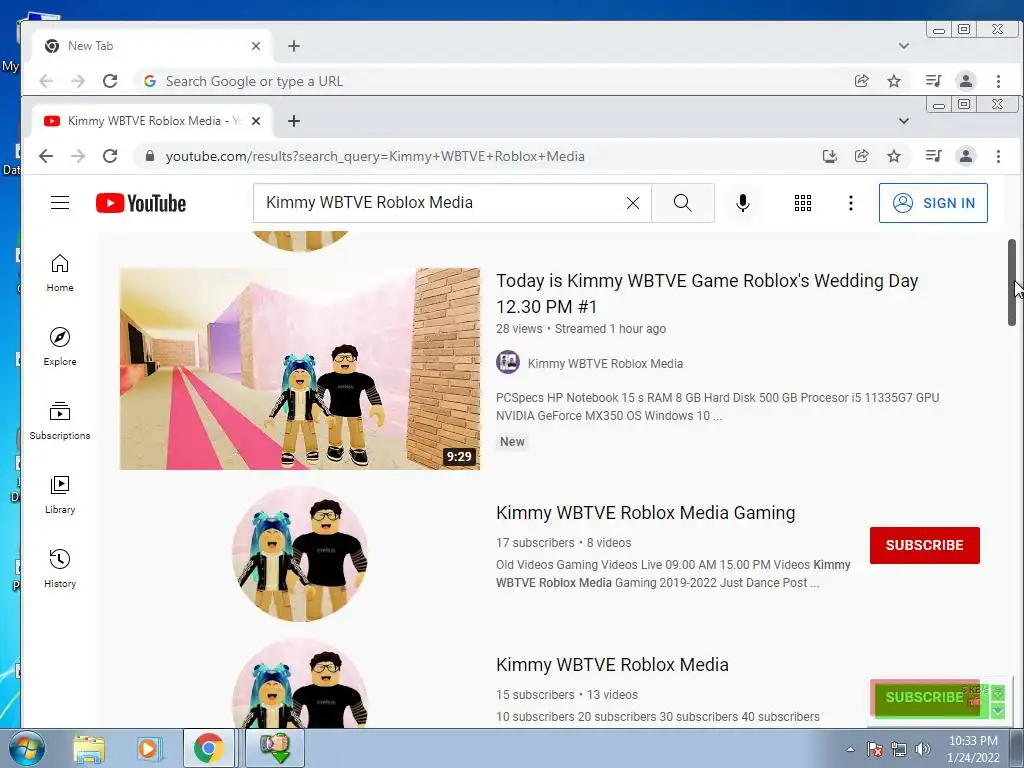Open the volume speaker tray icon

click(x=923, y=749)
